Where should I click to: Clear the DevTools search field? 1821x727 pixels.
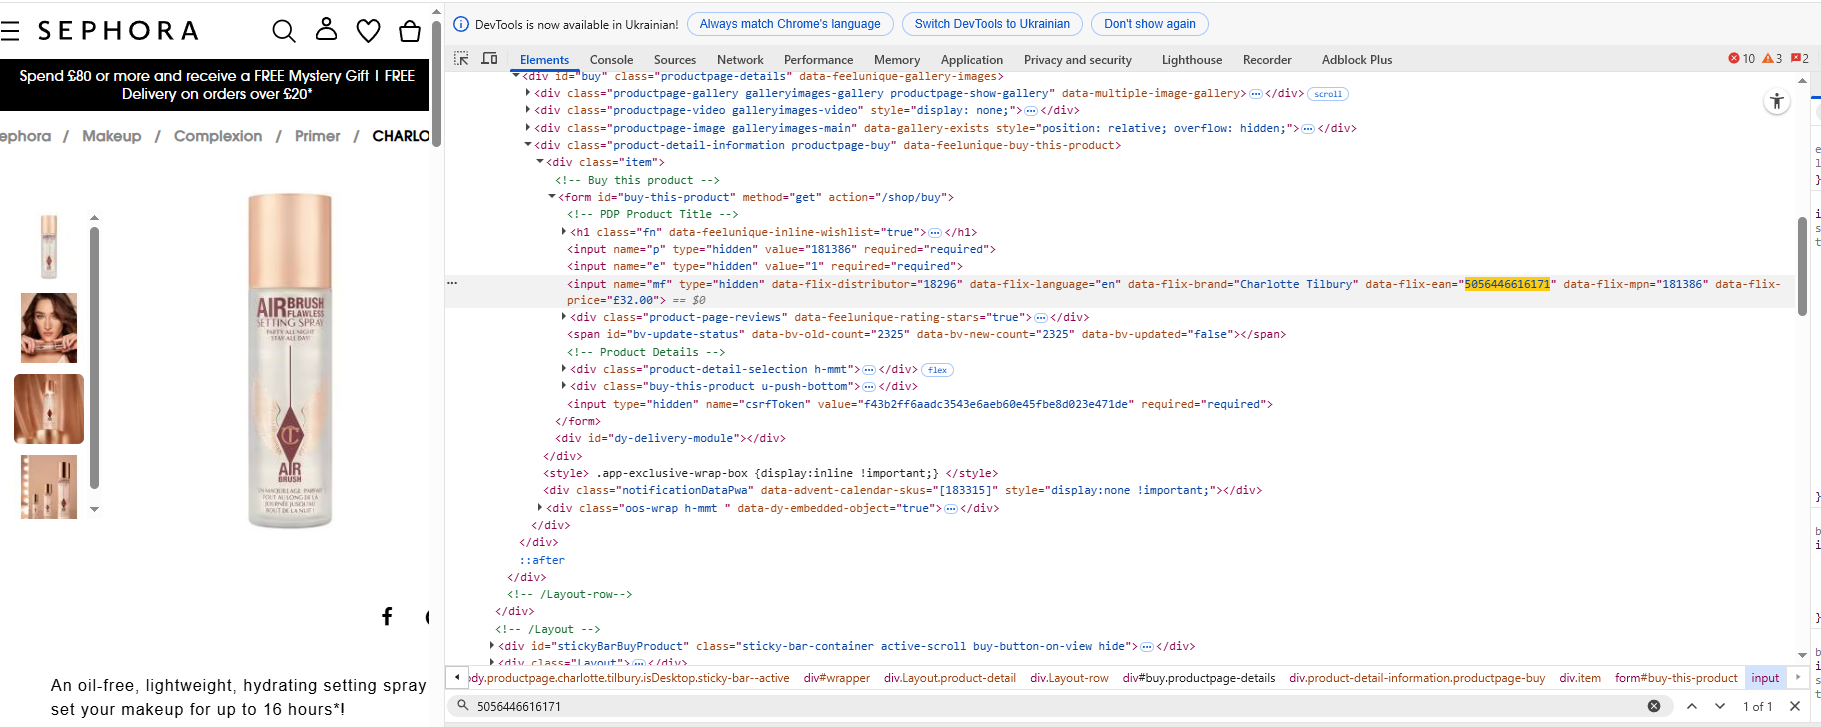(x=1654, y=706)
